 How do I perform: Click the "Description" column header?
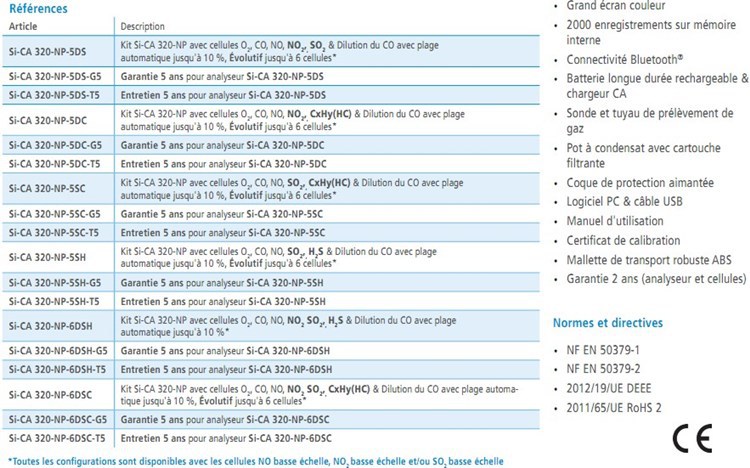(x=144, y=26)
